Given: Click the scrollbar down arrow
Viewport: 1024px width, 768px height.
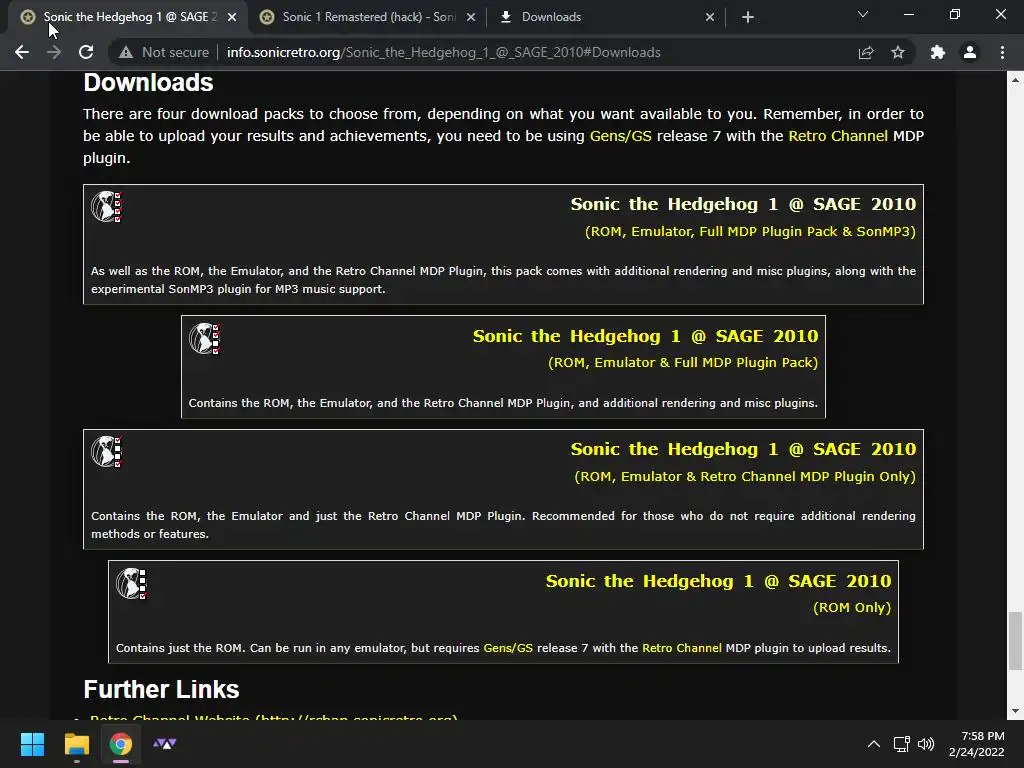Looking at the screenshot, I should [1015, 711].
